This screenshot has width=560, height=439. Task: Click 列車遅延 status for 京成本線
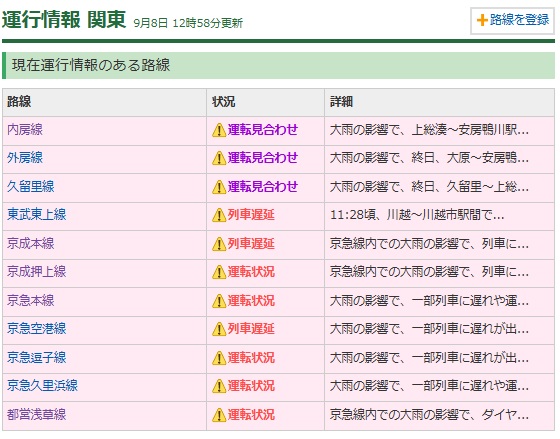pyautogui.click(x=251, y=244)
